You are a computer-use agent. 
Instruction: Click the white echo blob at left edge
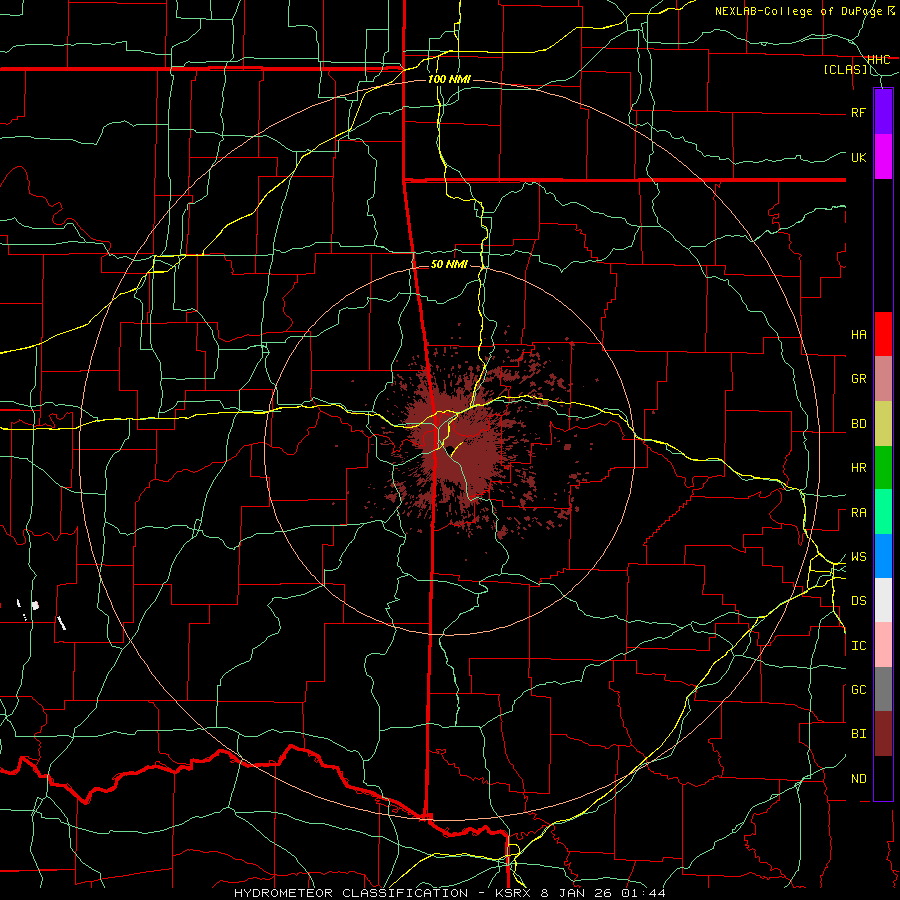coord(35,605)
